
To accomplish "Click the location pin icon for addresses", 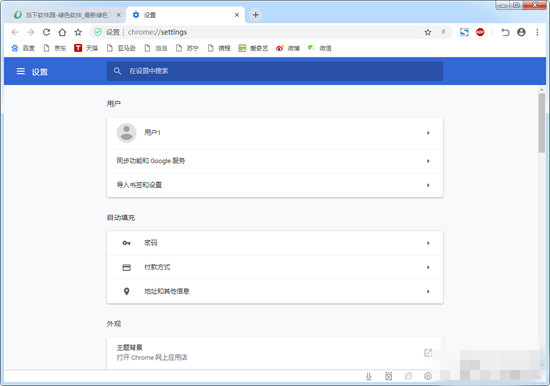I will click(126, 291).
